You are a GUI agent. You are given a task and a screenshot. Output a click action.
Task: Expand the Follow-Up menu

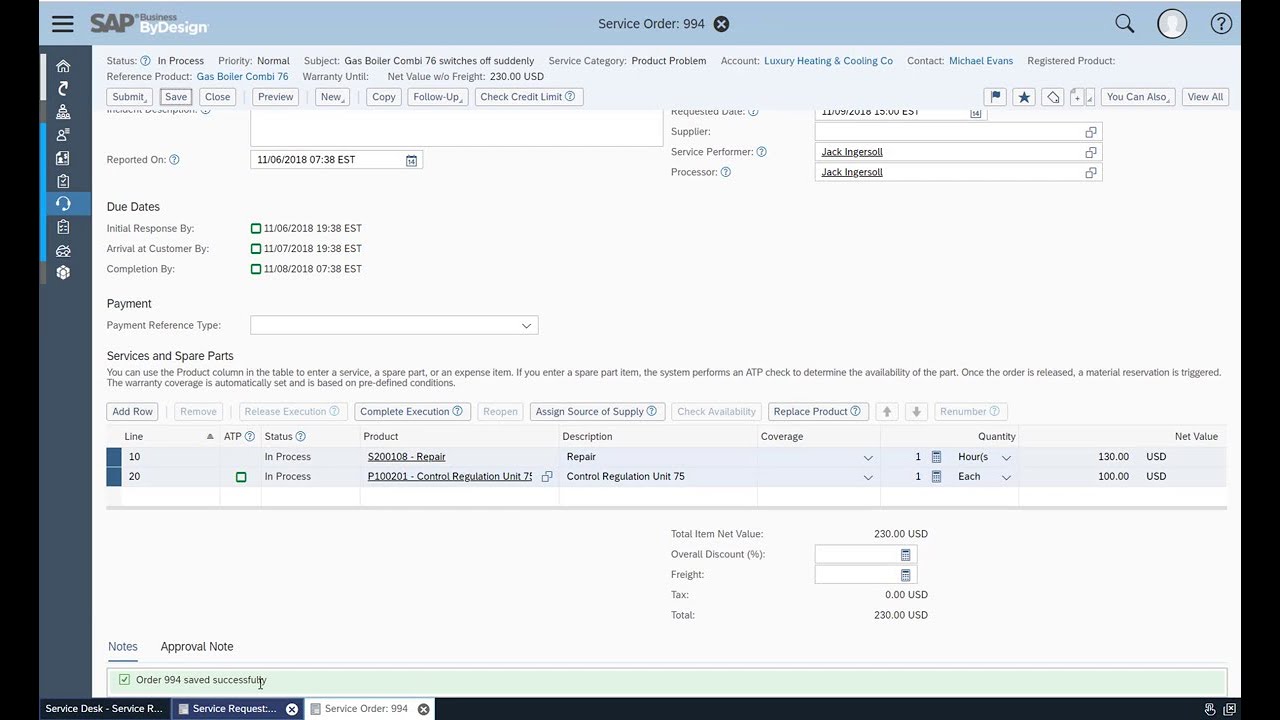point(438,97)
